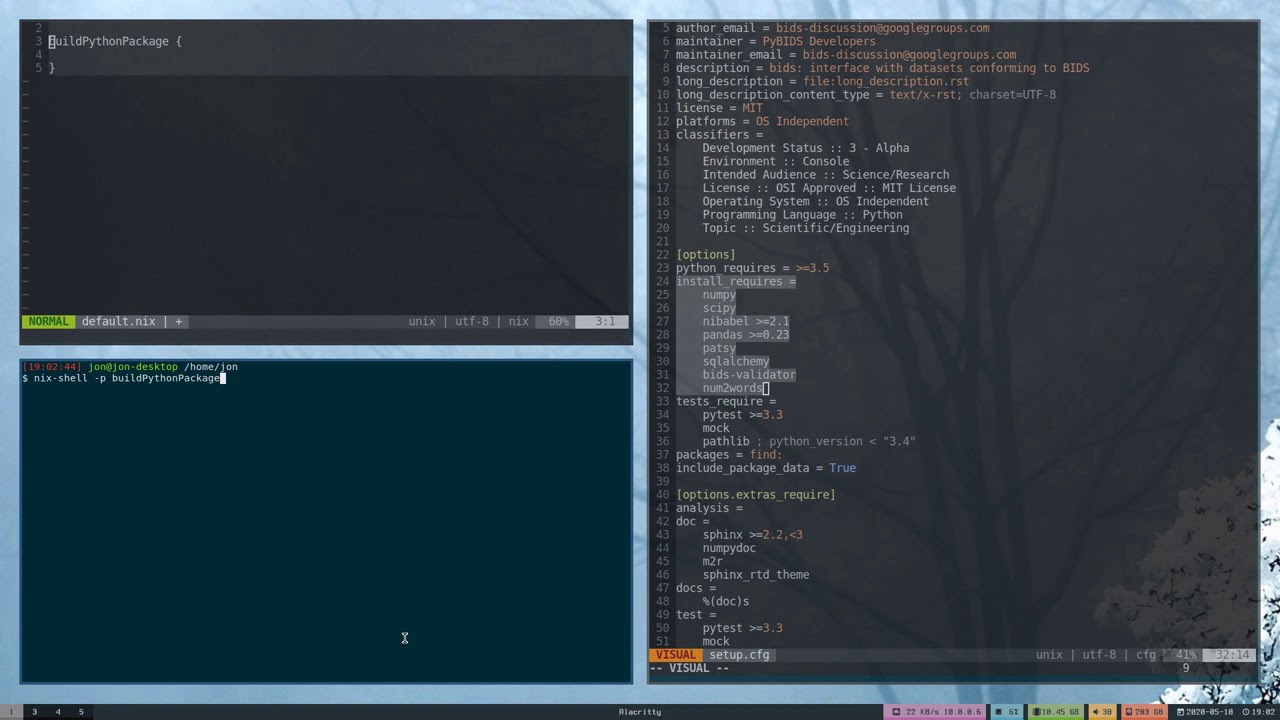Click the '[options.extras_require]' section header

[x=755, y=495]
